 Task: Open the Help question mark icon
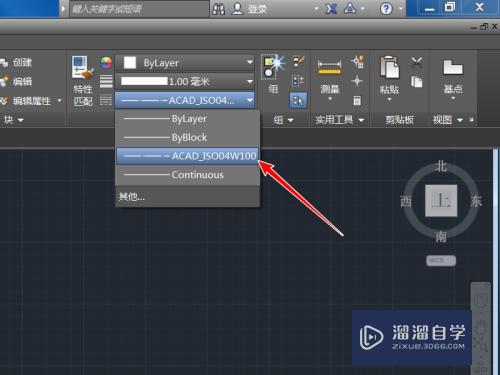[386, 8]
